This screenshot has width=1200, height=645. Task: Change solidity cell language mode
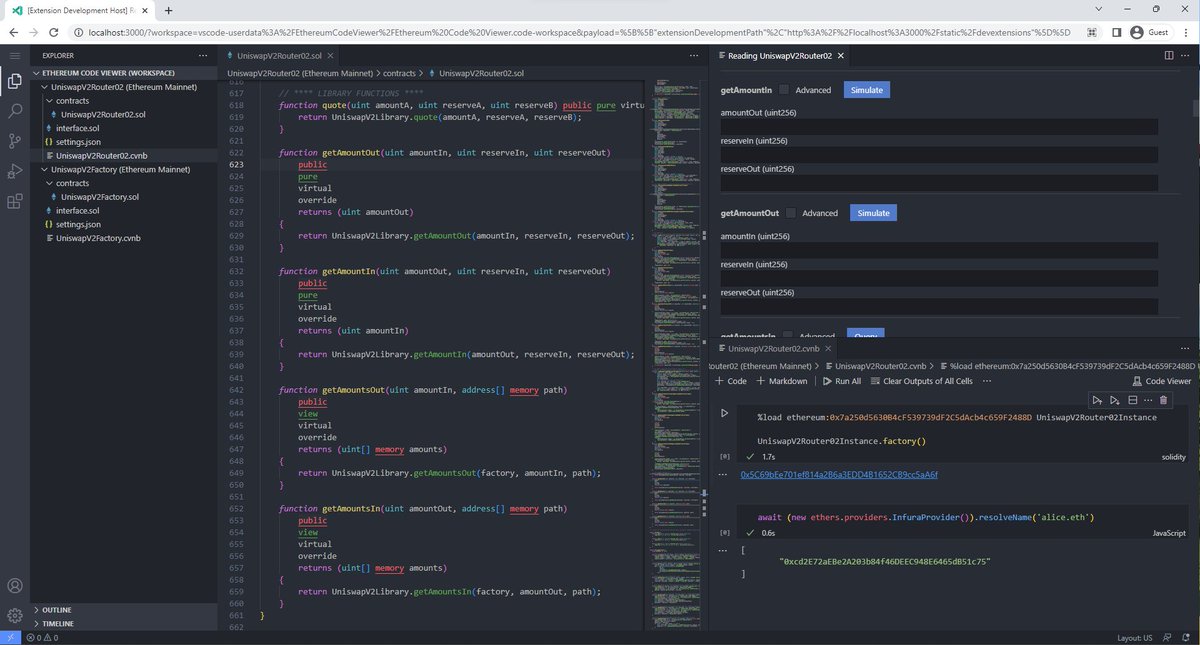pos(1173,456)
